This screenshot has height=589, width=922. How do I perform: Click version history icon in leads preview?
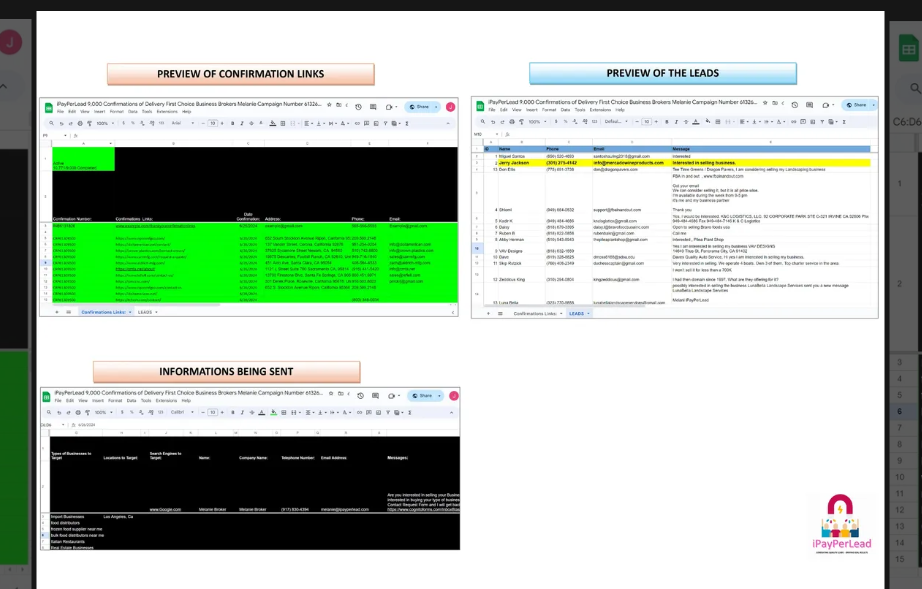(794, 105)
